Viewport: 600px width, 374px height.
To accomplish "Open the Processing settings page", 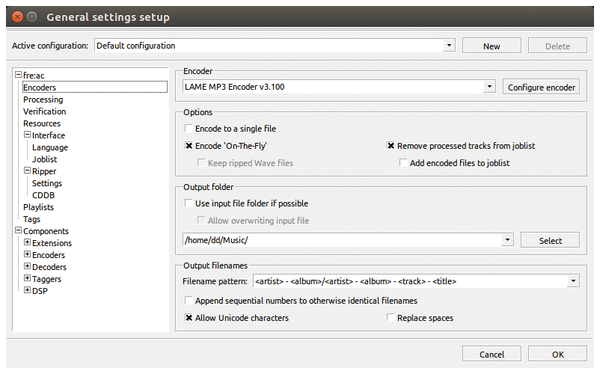I will (x=43, y=100).
